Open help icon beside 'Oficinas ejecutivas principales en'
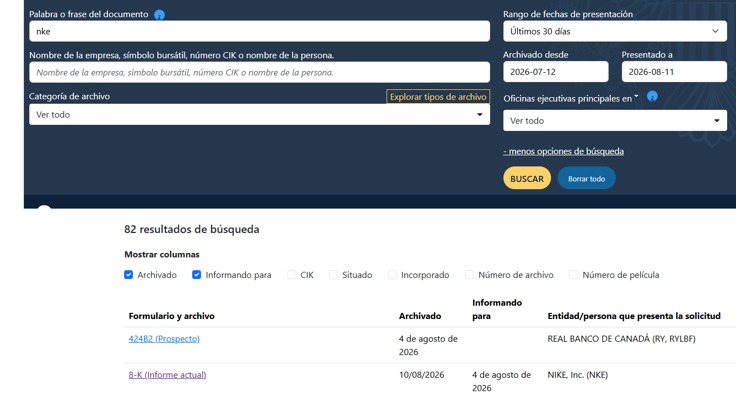The width and height of the screenshot is (736, 395). [x=652, y=97]
